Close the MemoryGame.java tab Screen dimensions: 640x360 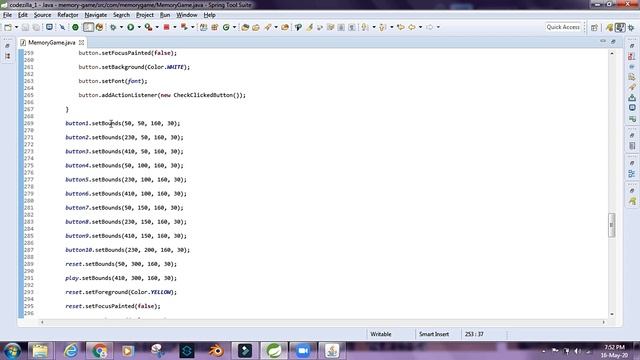tap(82, 42)
